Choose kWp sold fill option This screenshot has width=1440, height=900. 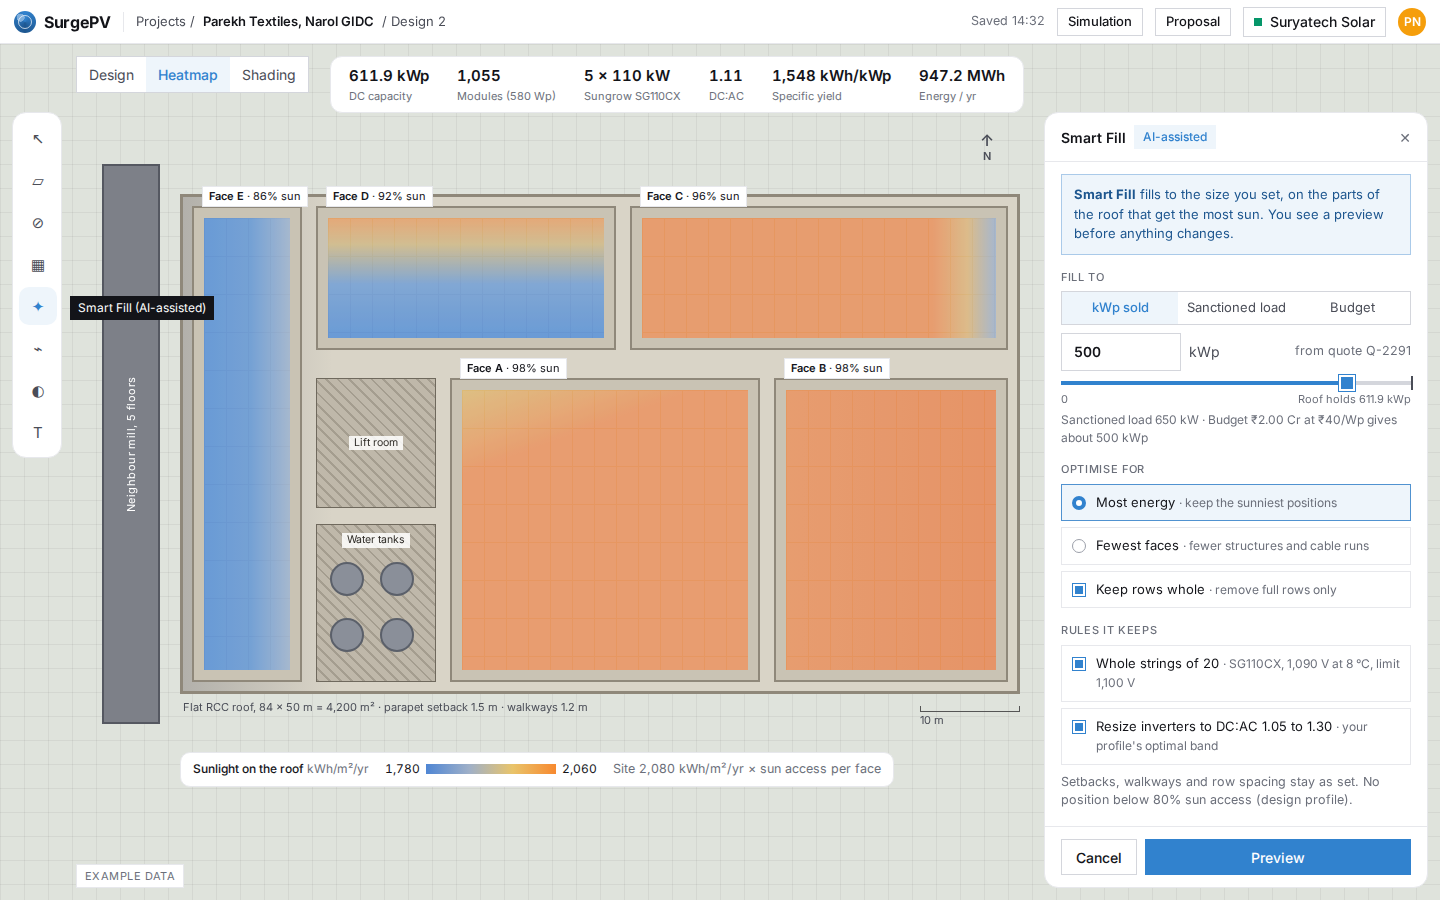[1120, 308]
